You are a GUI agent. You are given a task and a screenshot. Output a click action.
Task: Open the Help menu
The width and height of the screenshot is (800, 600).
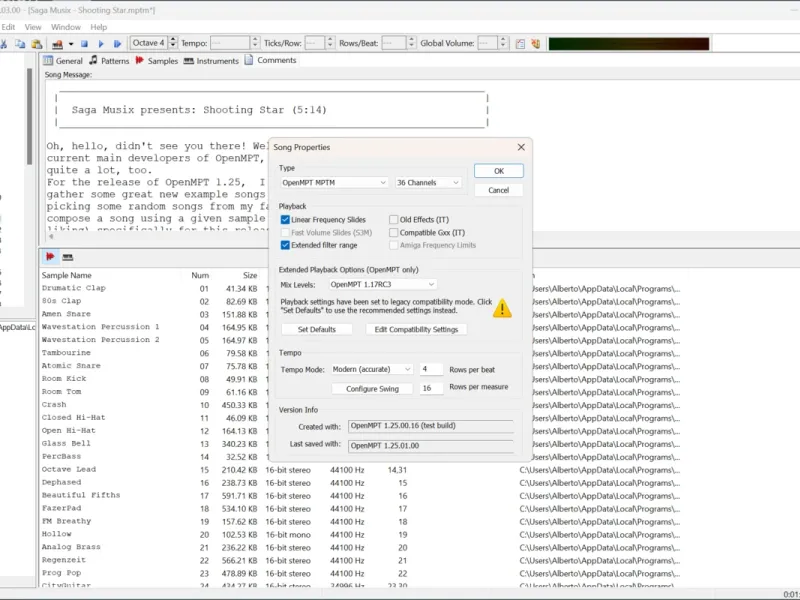click(x=98, y=27)
